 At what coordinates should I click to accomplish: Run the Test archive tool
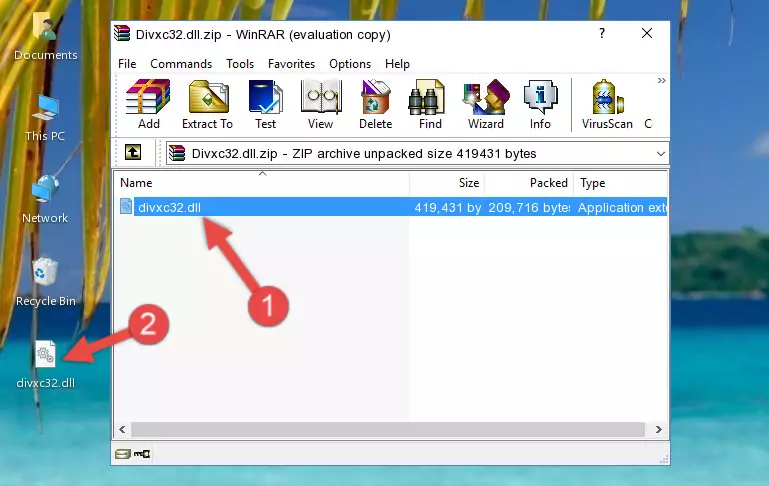click(x=265, y=104)
